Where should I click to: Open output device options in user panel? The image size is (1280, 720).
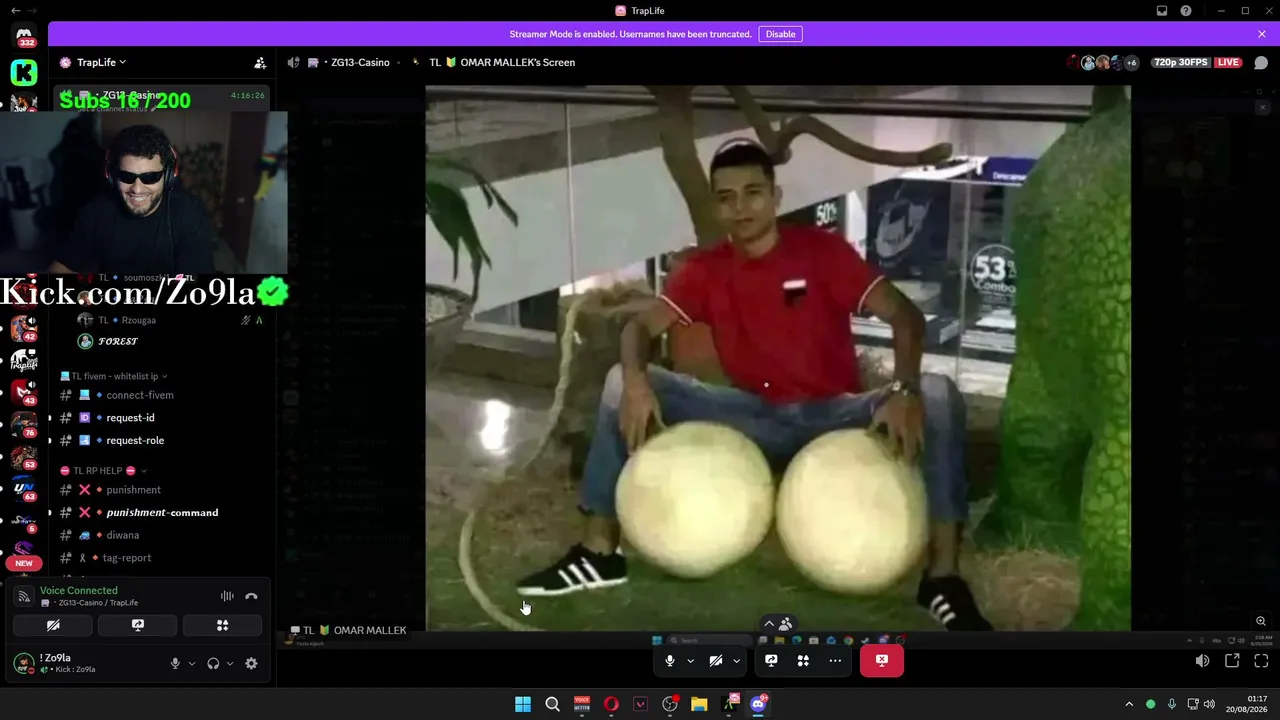point(230,663)
